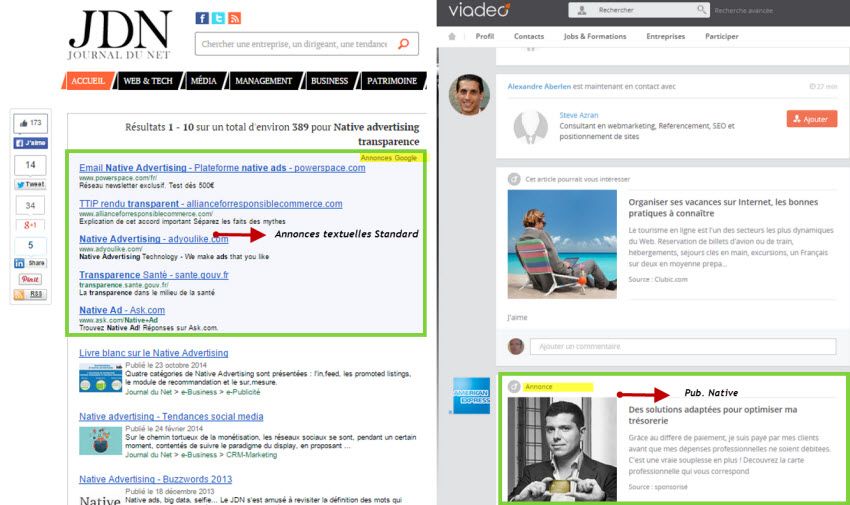Viewport: 850px width, 505px height.
Task: Open Entreprises in Viadeo menu
Action: [666, 36]
